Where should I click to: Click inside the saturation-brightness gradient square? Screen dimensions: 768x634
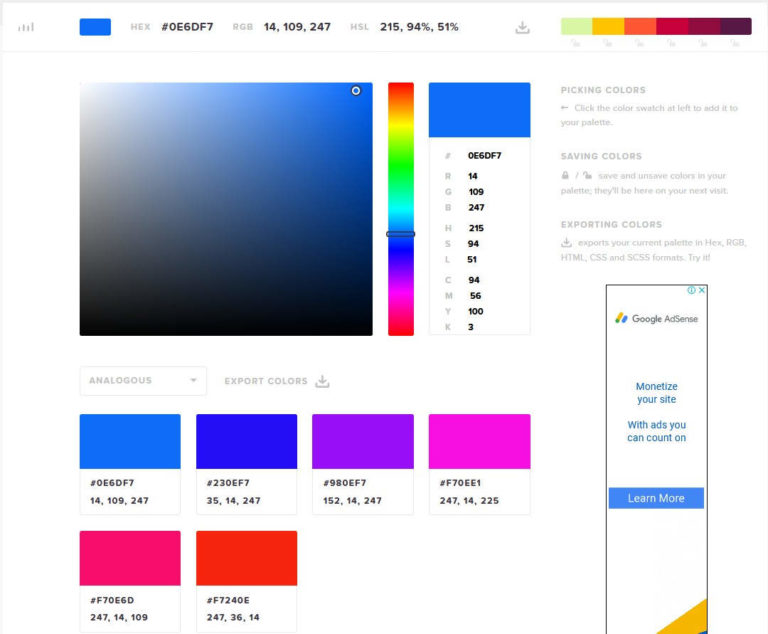click(x=226, y=209)
